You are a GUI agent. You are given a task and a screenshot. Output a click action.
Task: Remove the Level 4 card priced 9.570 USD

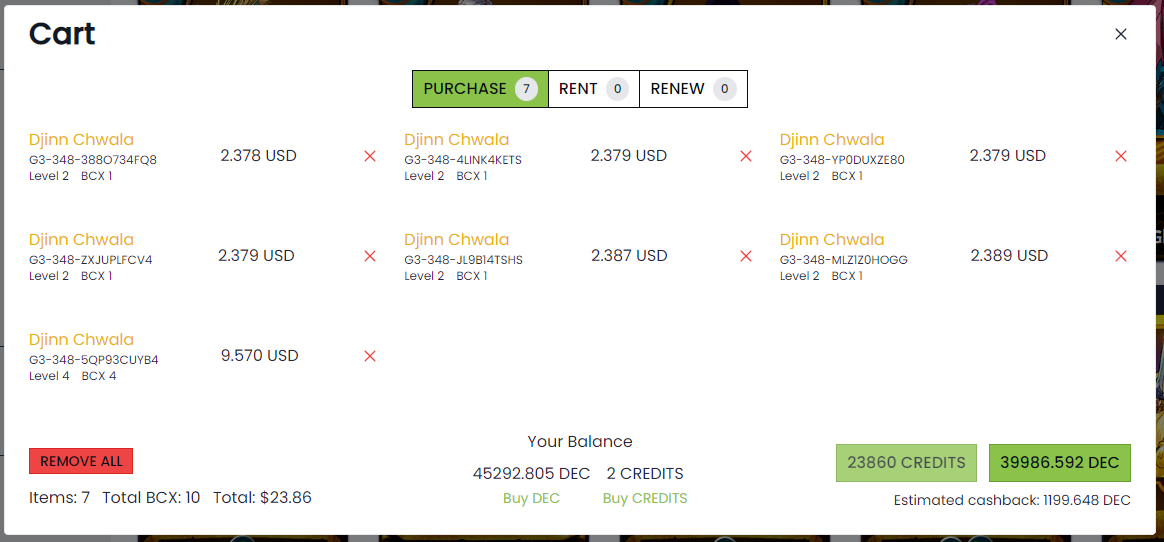(x=370, y=356)
